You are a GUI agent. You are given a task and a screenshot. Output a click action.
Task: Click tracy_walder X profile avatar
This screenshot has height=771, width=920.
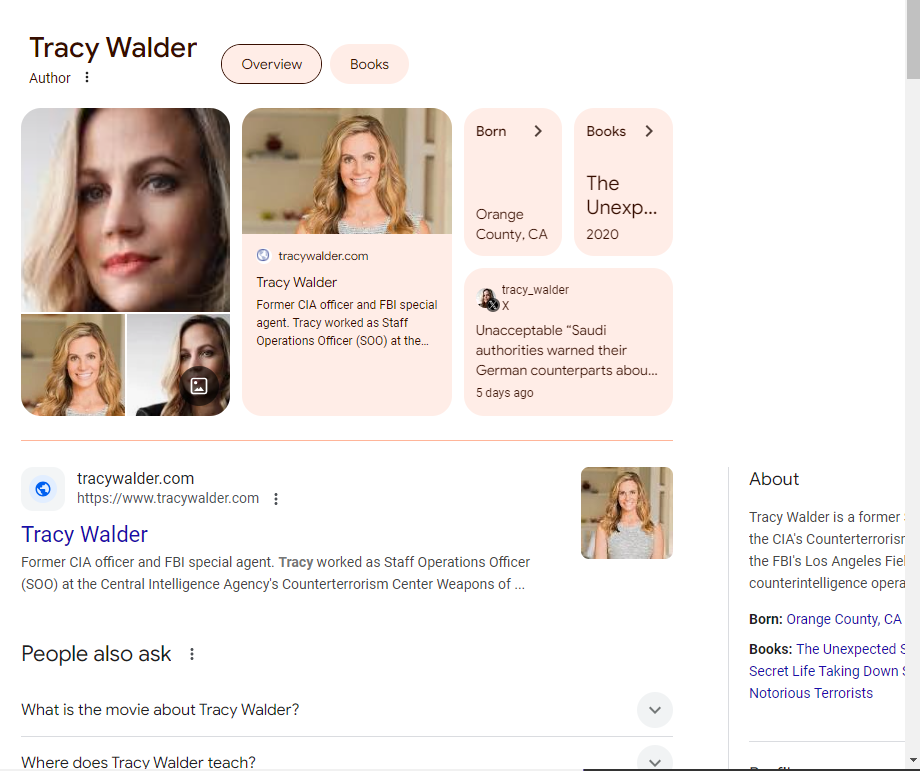point(487,298)
